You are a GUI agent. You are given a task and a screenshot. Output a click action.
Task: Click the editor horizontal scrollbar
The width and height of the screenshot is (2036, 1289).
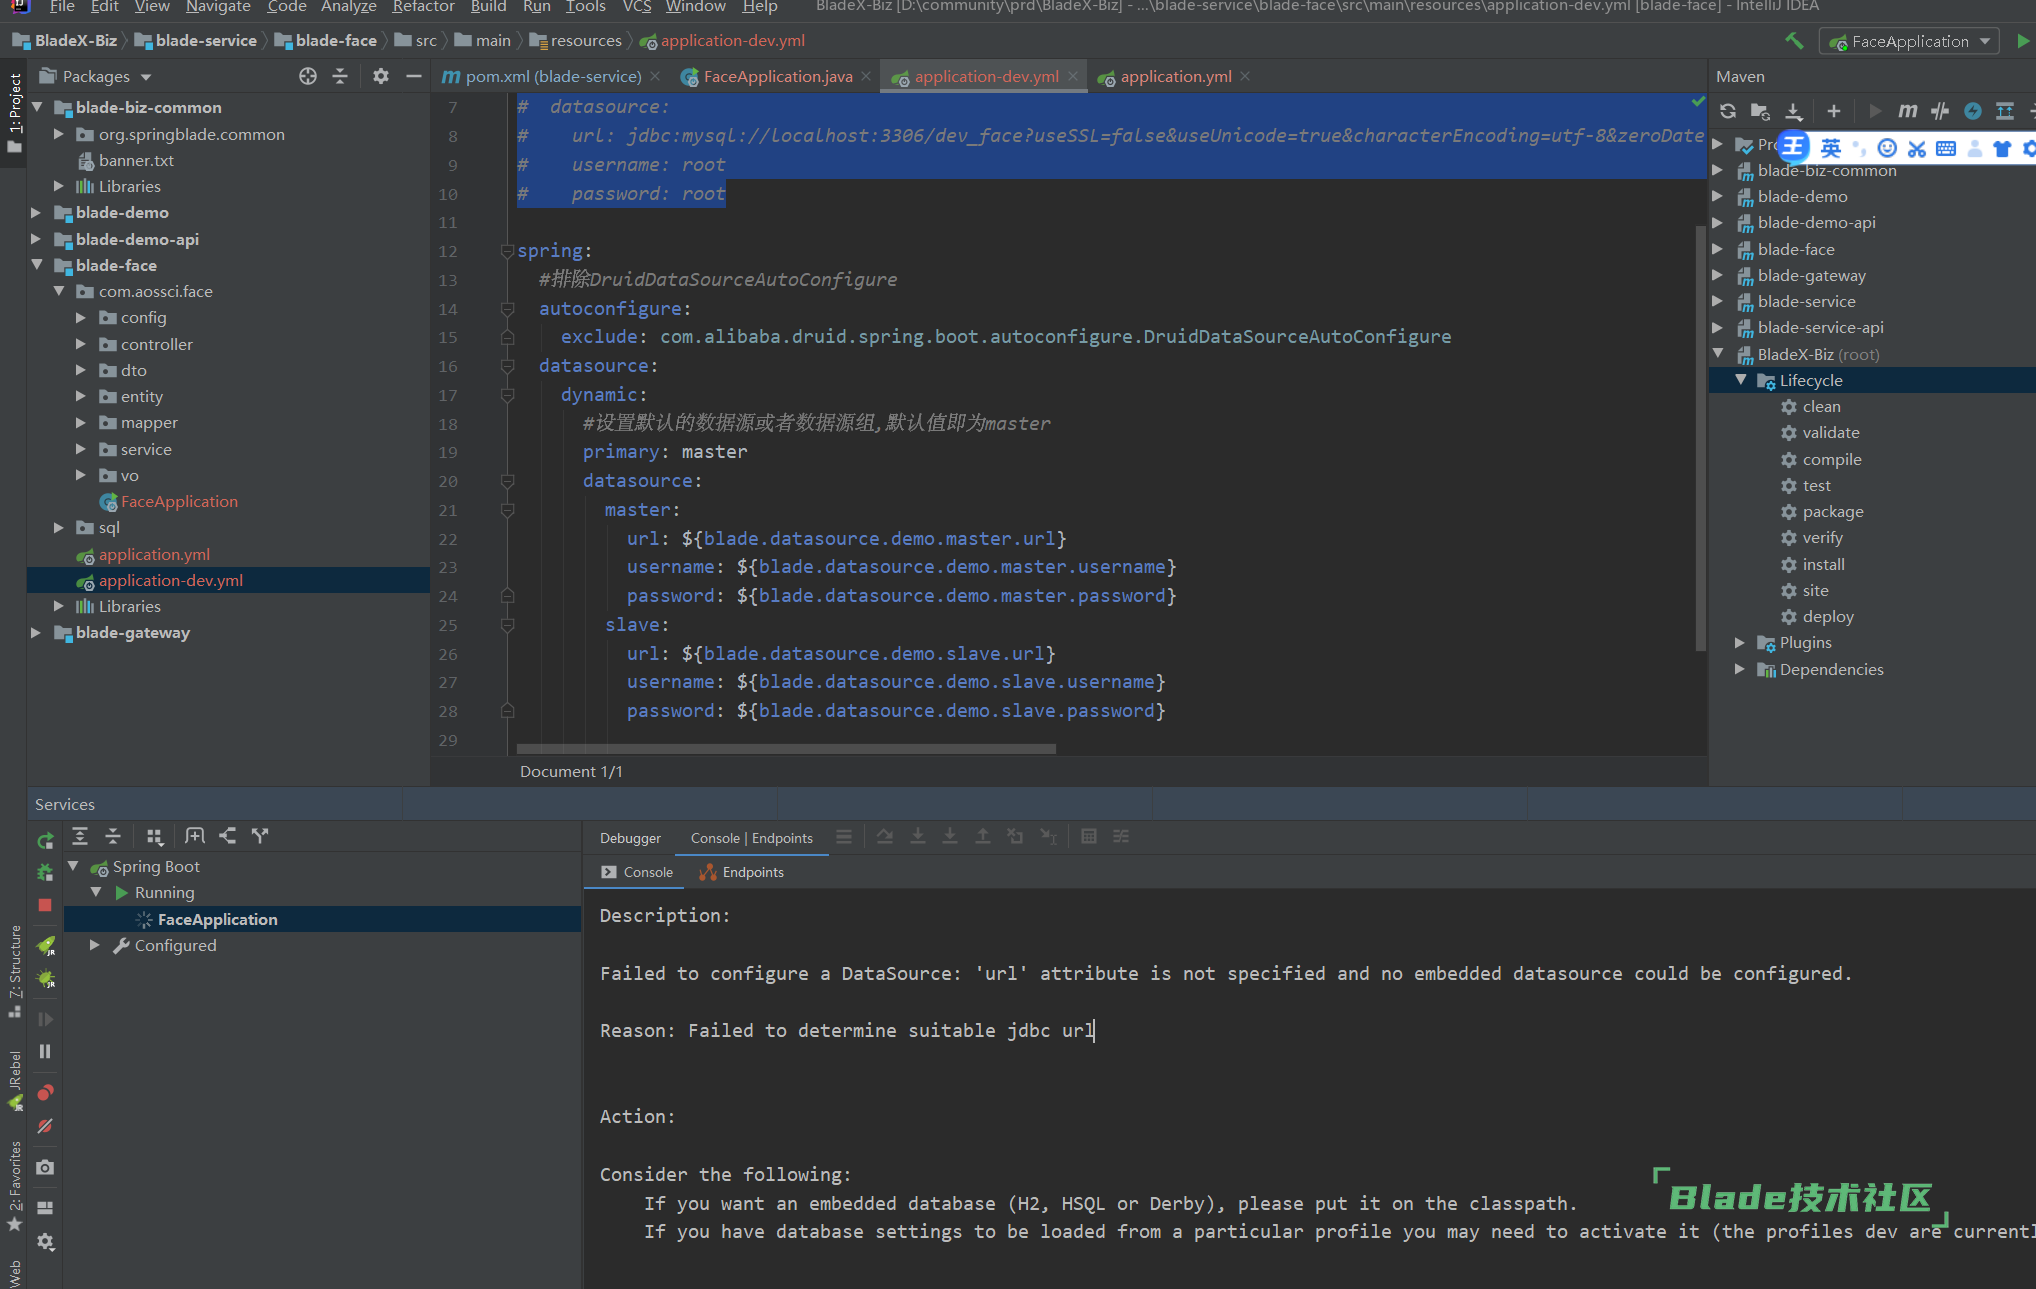pyautogui.click(x=786, y=749)
